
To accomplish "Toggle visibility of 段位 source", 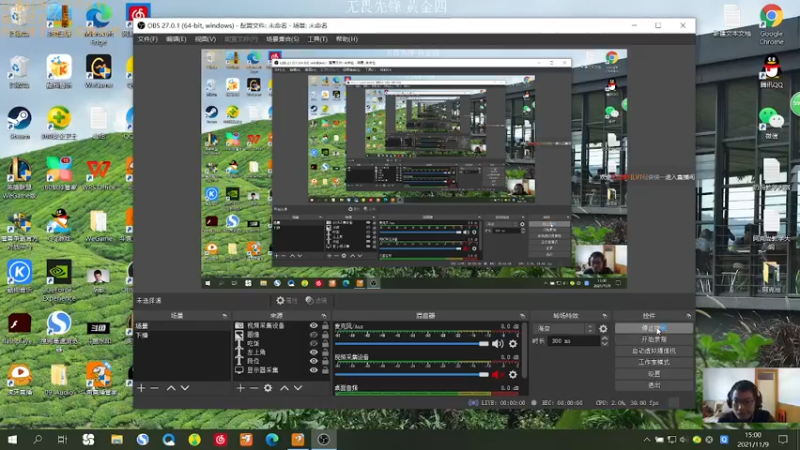I will point(314,361).
